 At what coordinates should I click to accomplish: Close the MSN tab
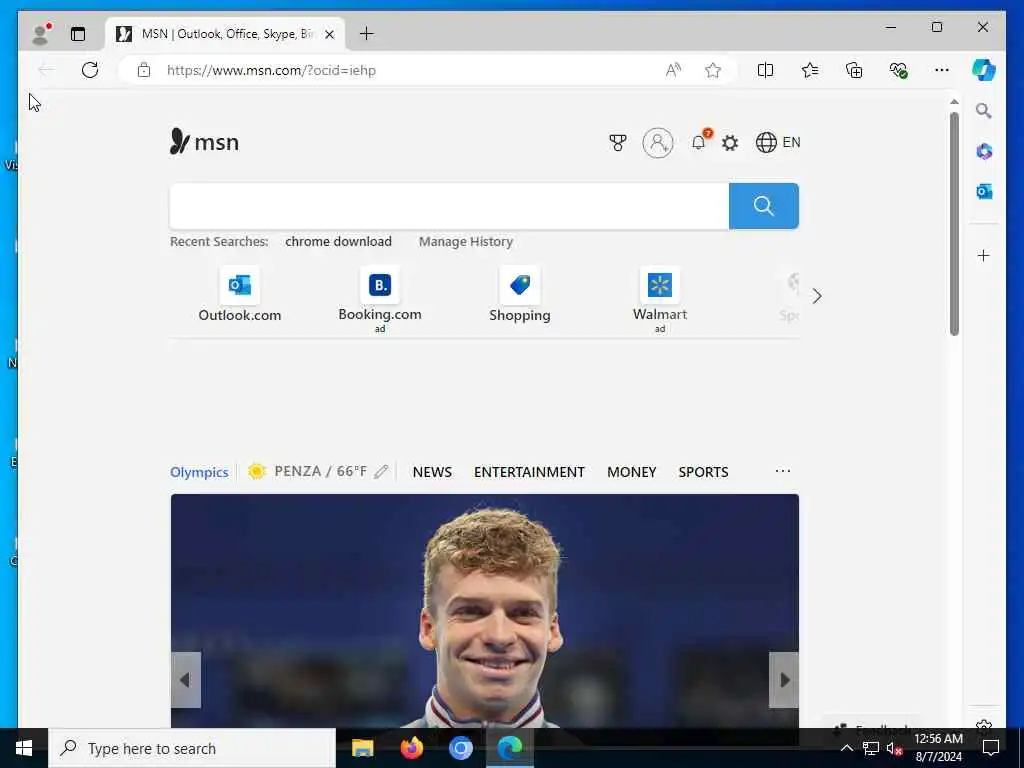pos(330,34)
